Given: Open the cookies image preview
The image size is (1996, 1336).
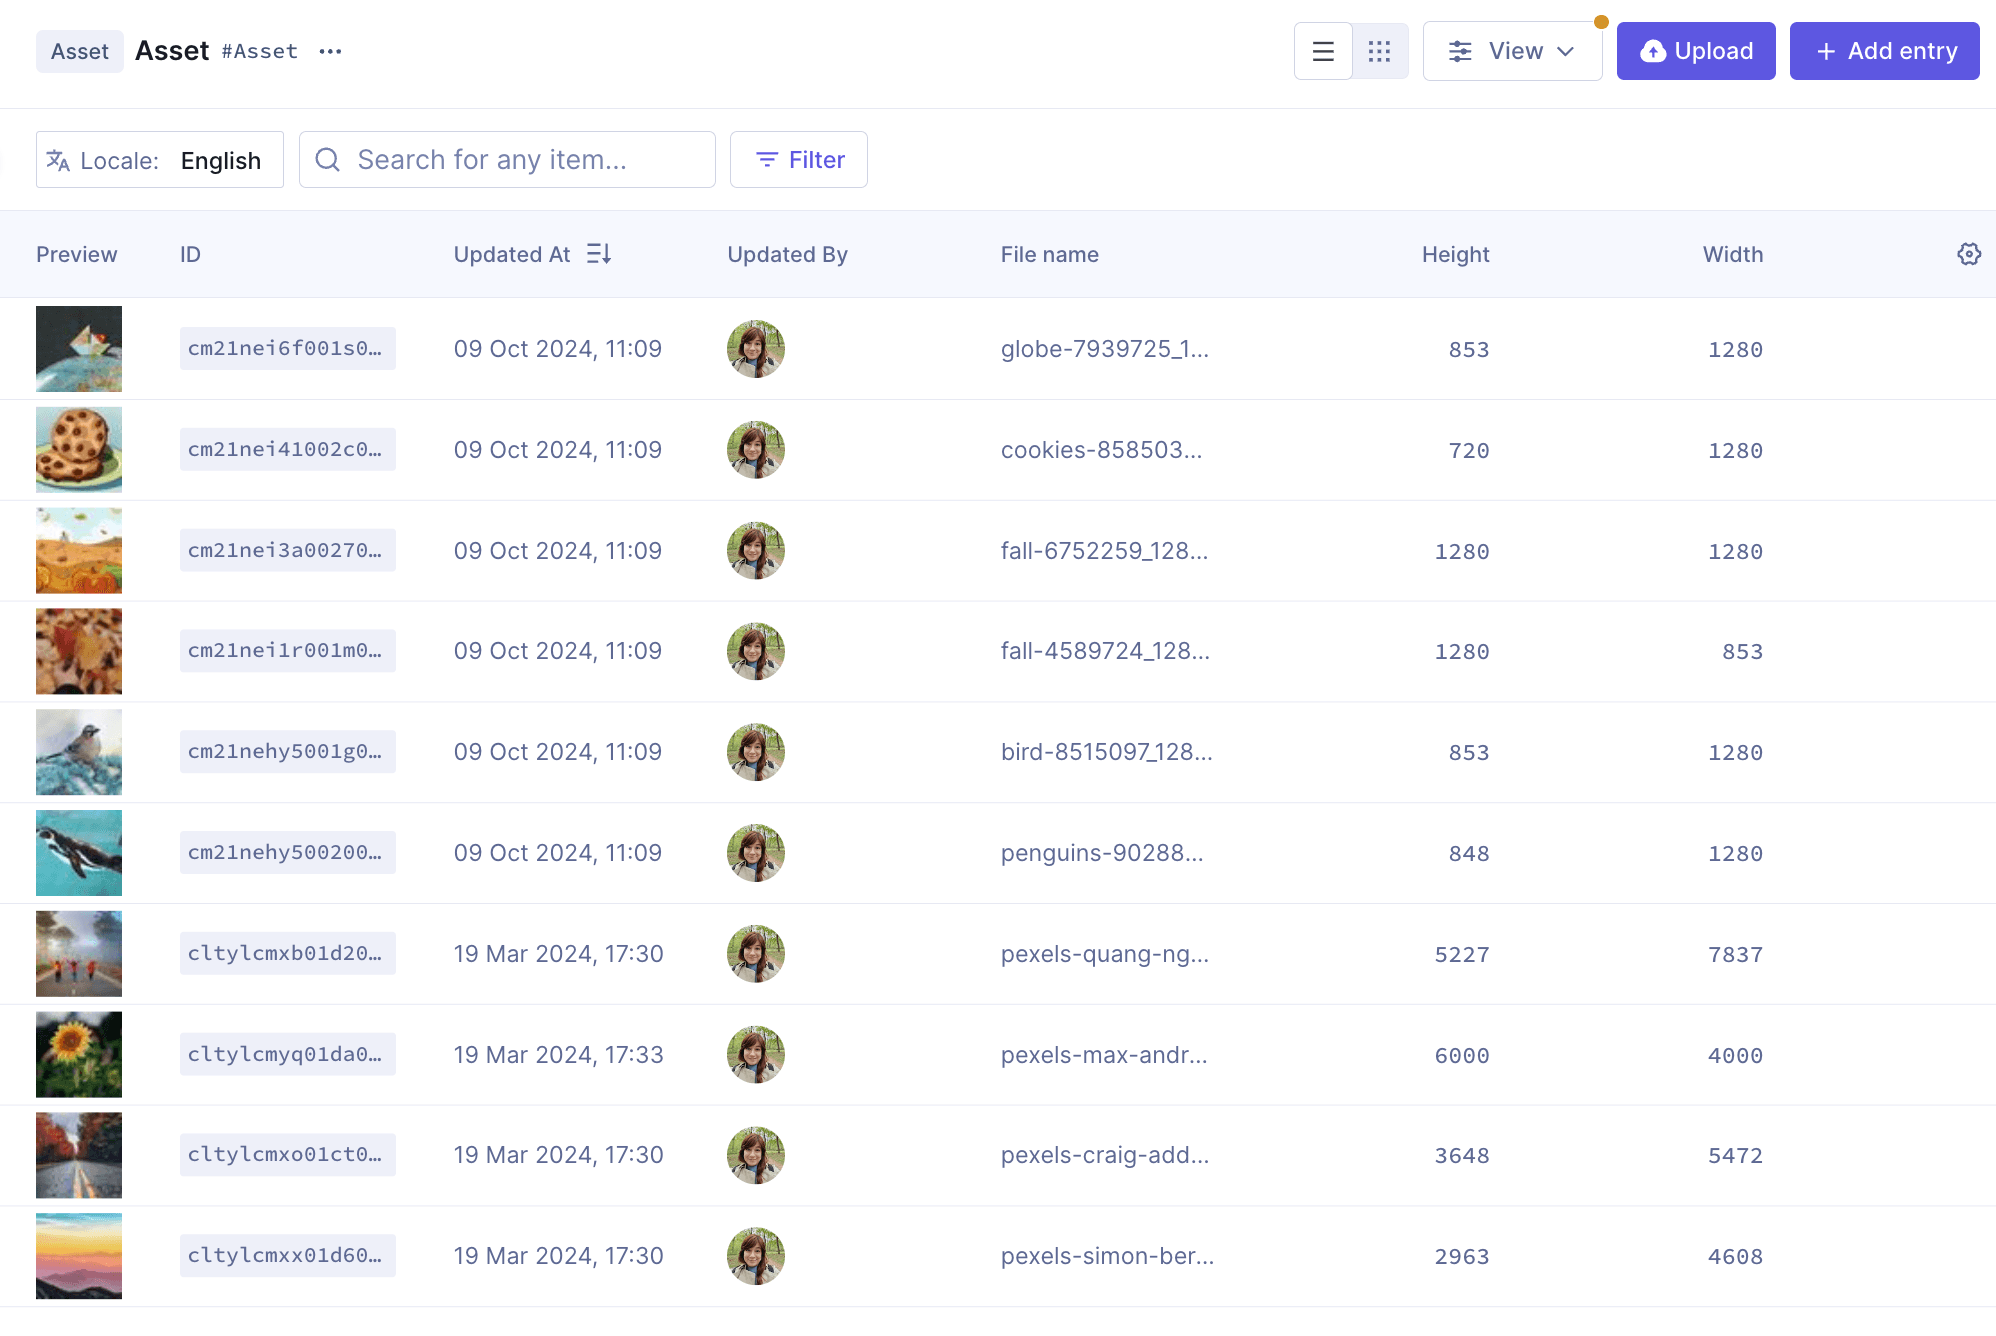Looking at the screenshot, I should tap(79, 450).
